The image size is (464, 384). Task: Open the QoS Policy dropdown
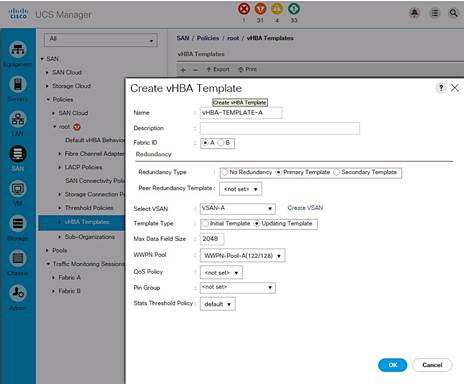221,273
